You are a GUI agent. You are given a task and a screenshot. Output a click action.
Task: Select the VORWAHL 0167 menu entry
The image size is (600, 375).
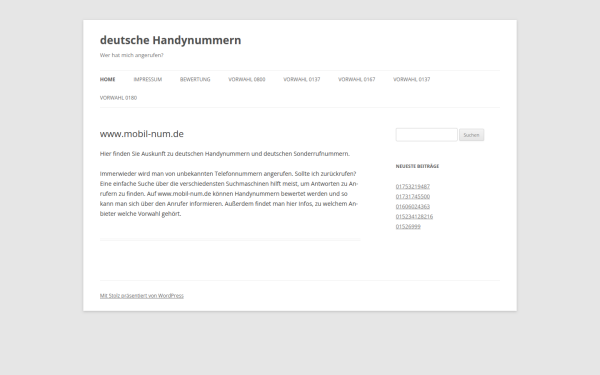click(x=357, y=79)
